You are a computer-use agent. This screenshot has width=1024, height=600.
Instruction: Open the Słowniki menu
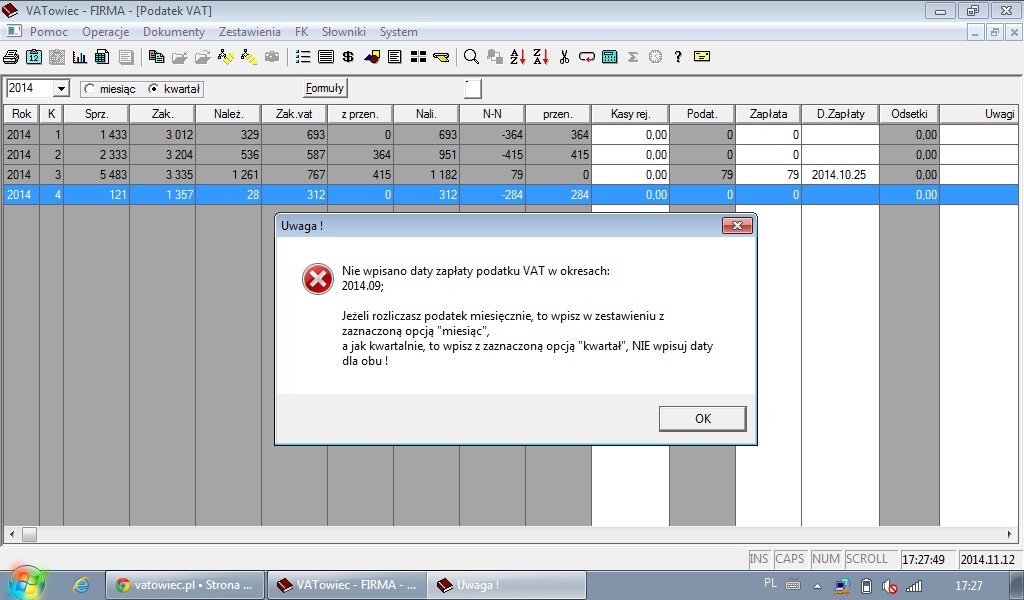343,32
